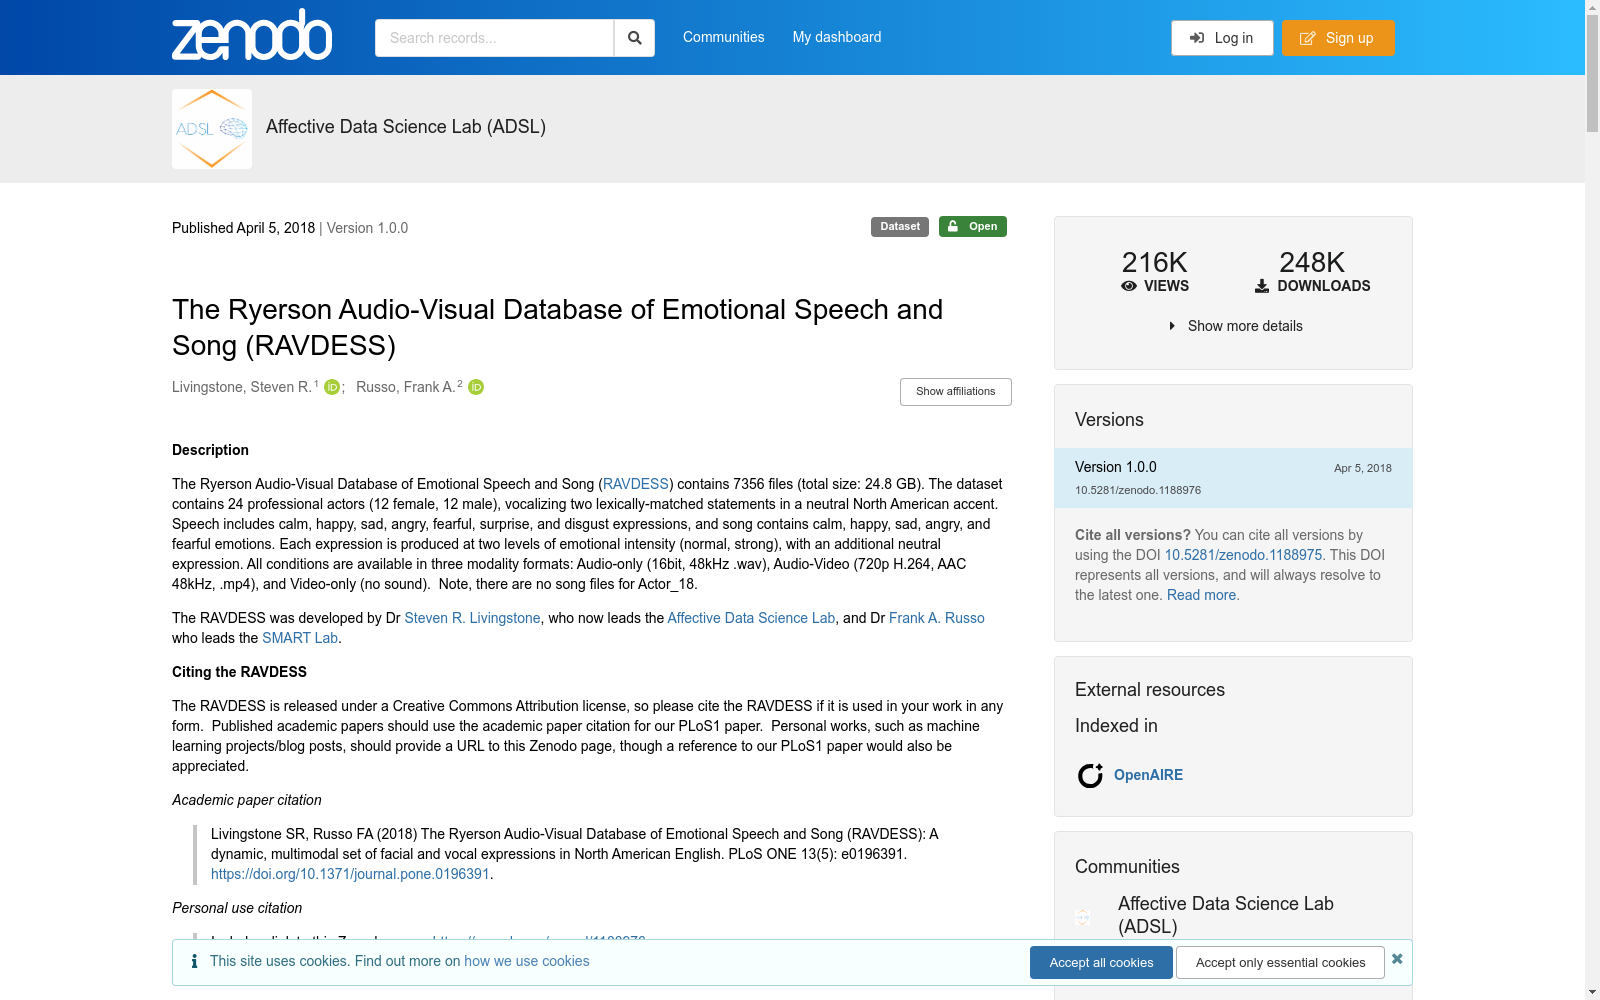Click the Log in button
Screen dimensions: 1600x1000
(x=1221, y=38)
